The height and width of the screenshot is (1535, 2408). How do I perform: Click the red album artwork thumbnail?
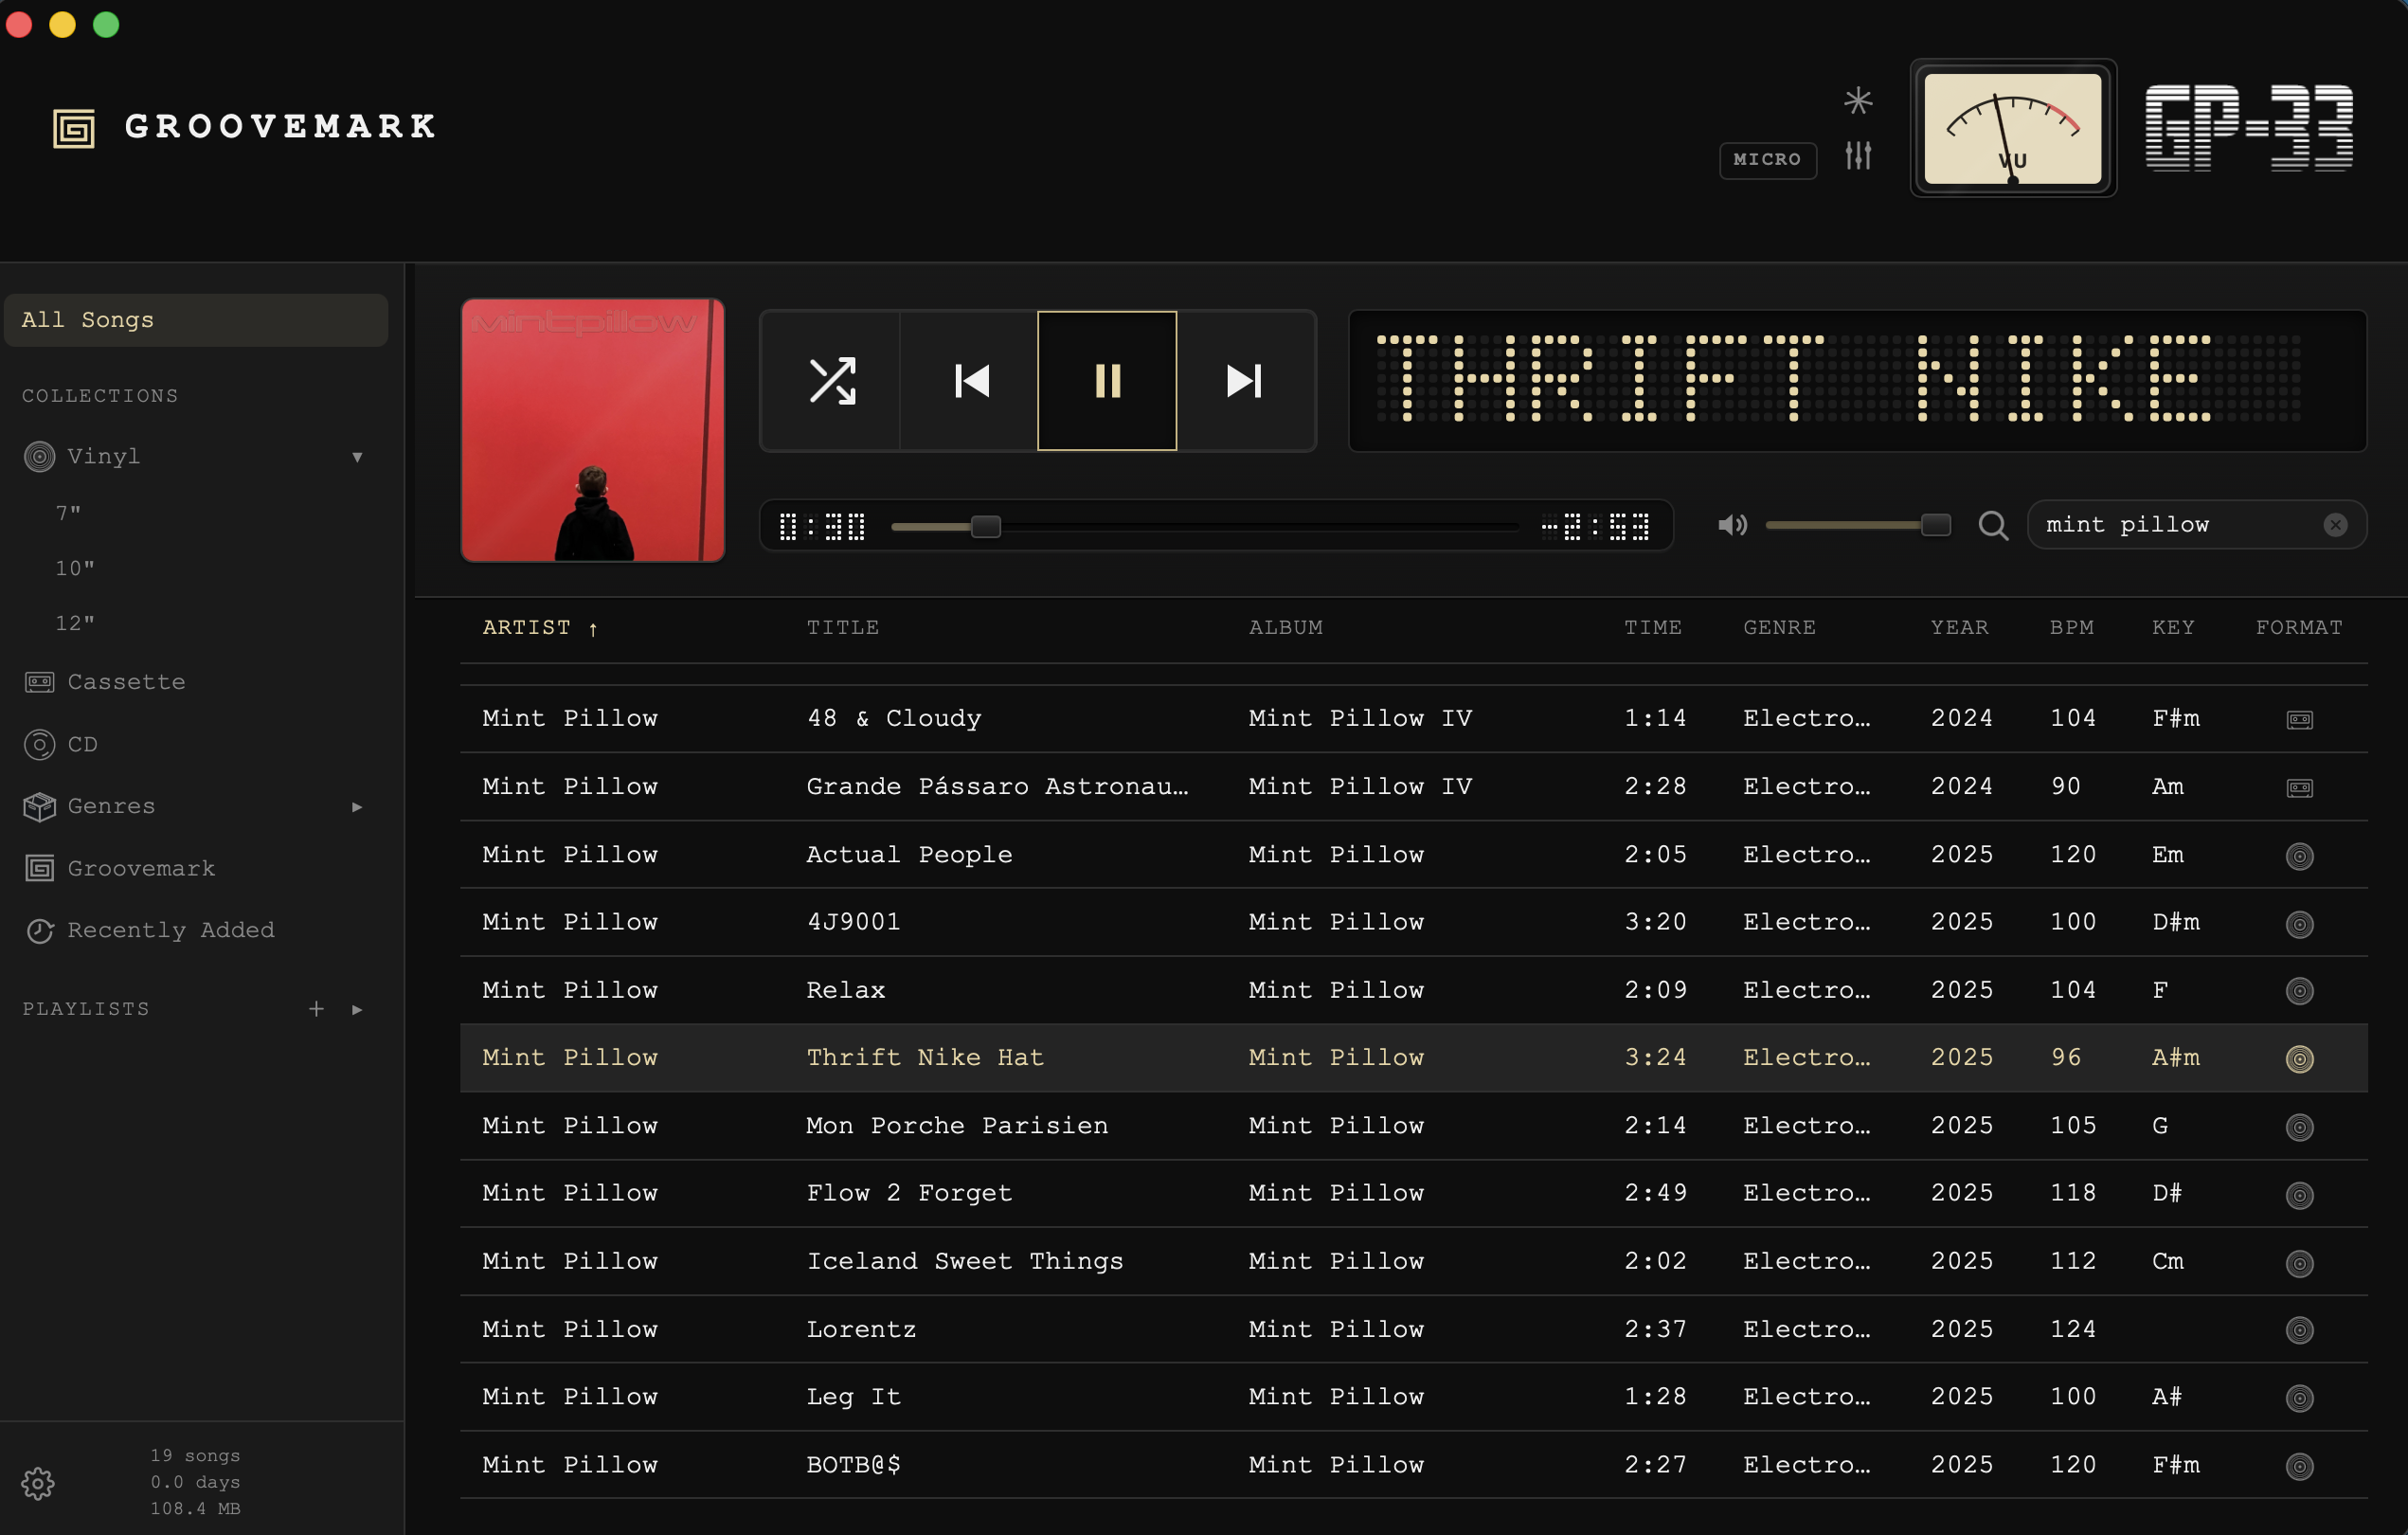click(593, 430)
